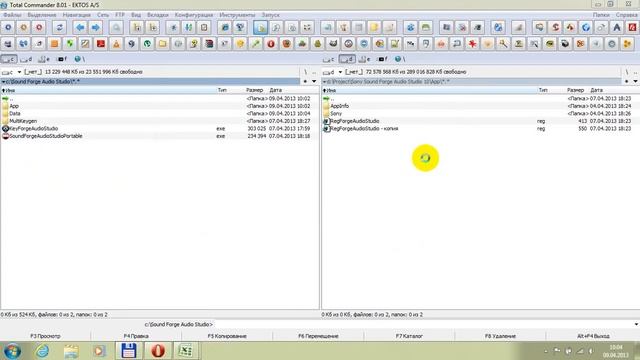Open right panel favorites asterisk button
This screenshot has width=640, height=360.
click(x=627, y=81)
